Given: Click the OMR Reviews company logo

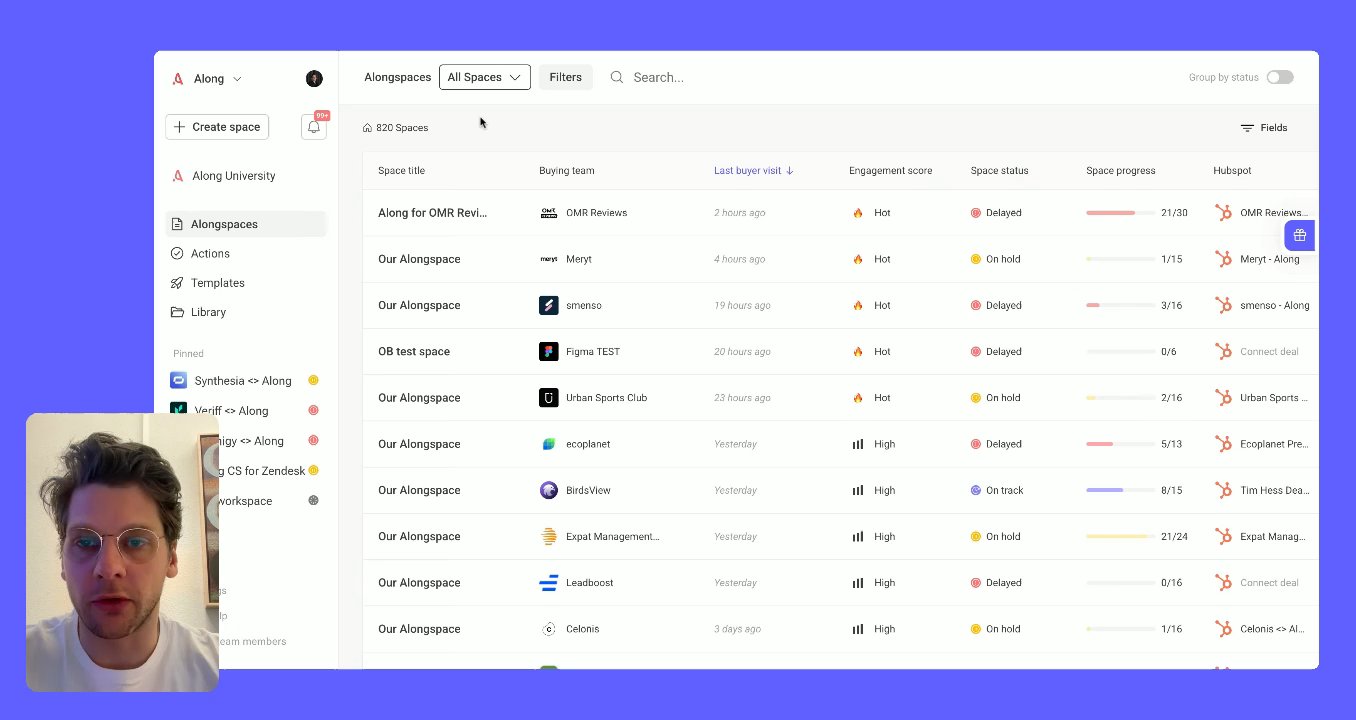Looking at the screenshot, I should click(x=548, y=213).
